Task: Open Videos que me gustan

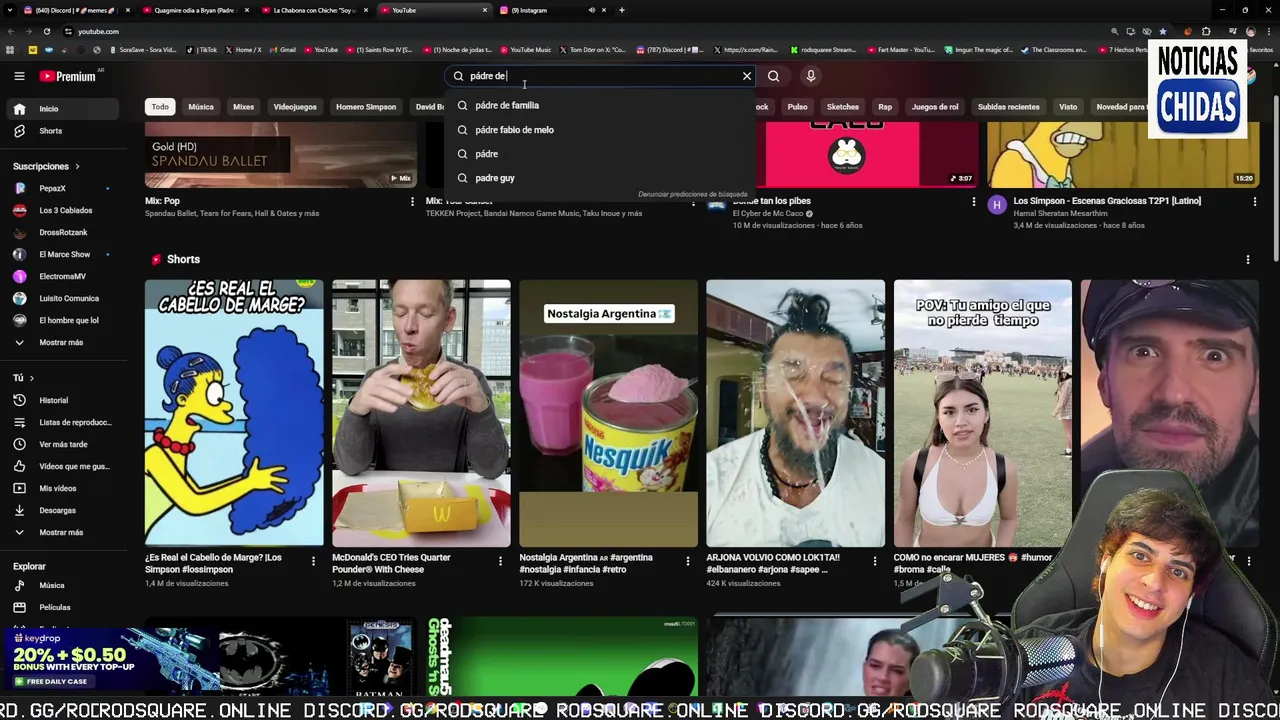Action: pyautogui.click(x=65, y=466)
